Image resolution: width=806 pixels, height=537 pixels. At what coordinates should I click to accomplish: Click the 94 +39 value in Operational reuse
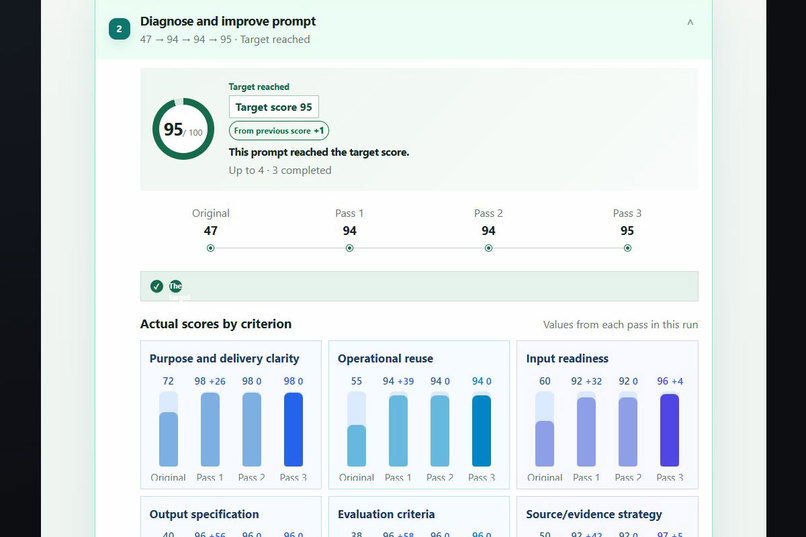click(x=398, y=381)
